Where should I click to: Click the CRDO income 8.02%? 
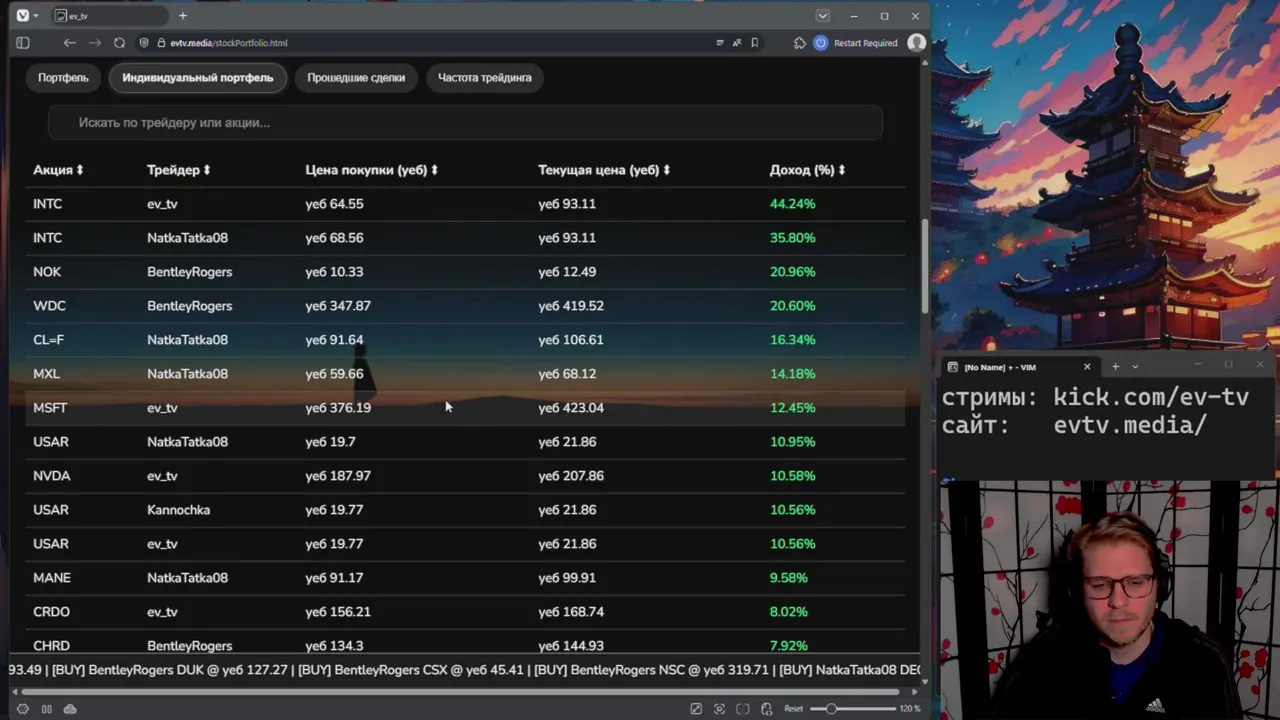point(788,612)
